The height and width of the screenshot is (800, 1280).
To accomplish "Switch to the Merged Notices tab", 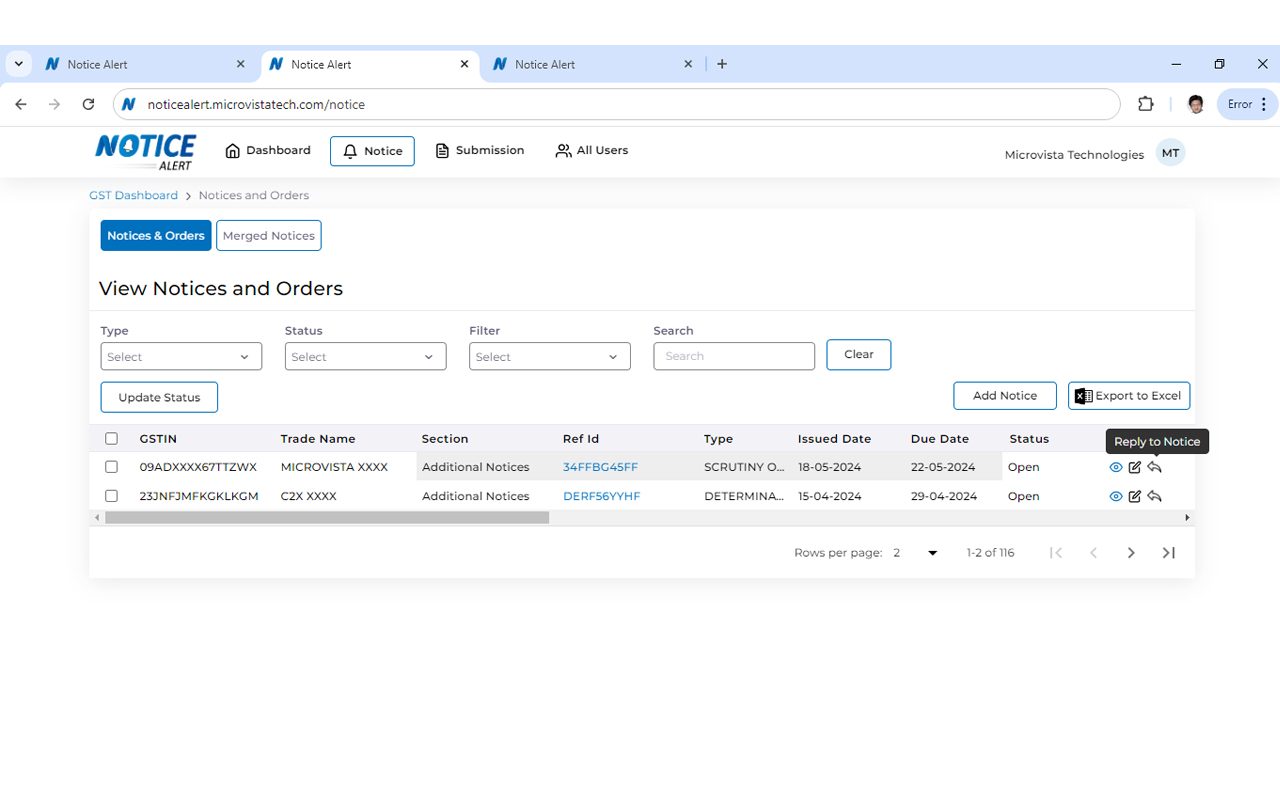I will (268, 236).
